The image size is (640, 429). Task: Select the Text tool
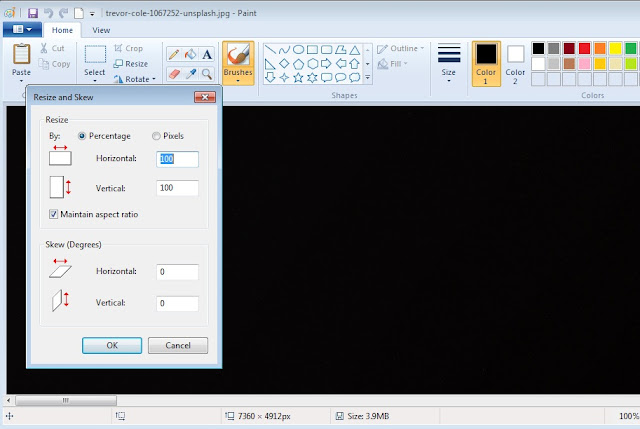pyautogui.click(x=207, y=54)
